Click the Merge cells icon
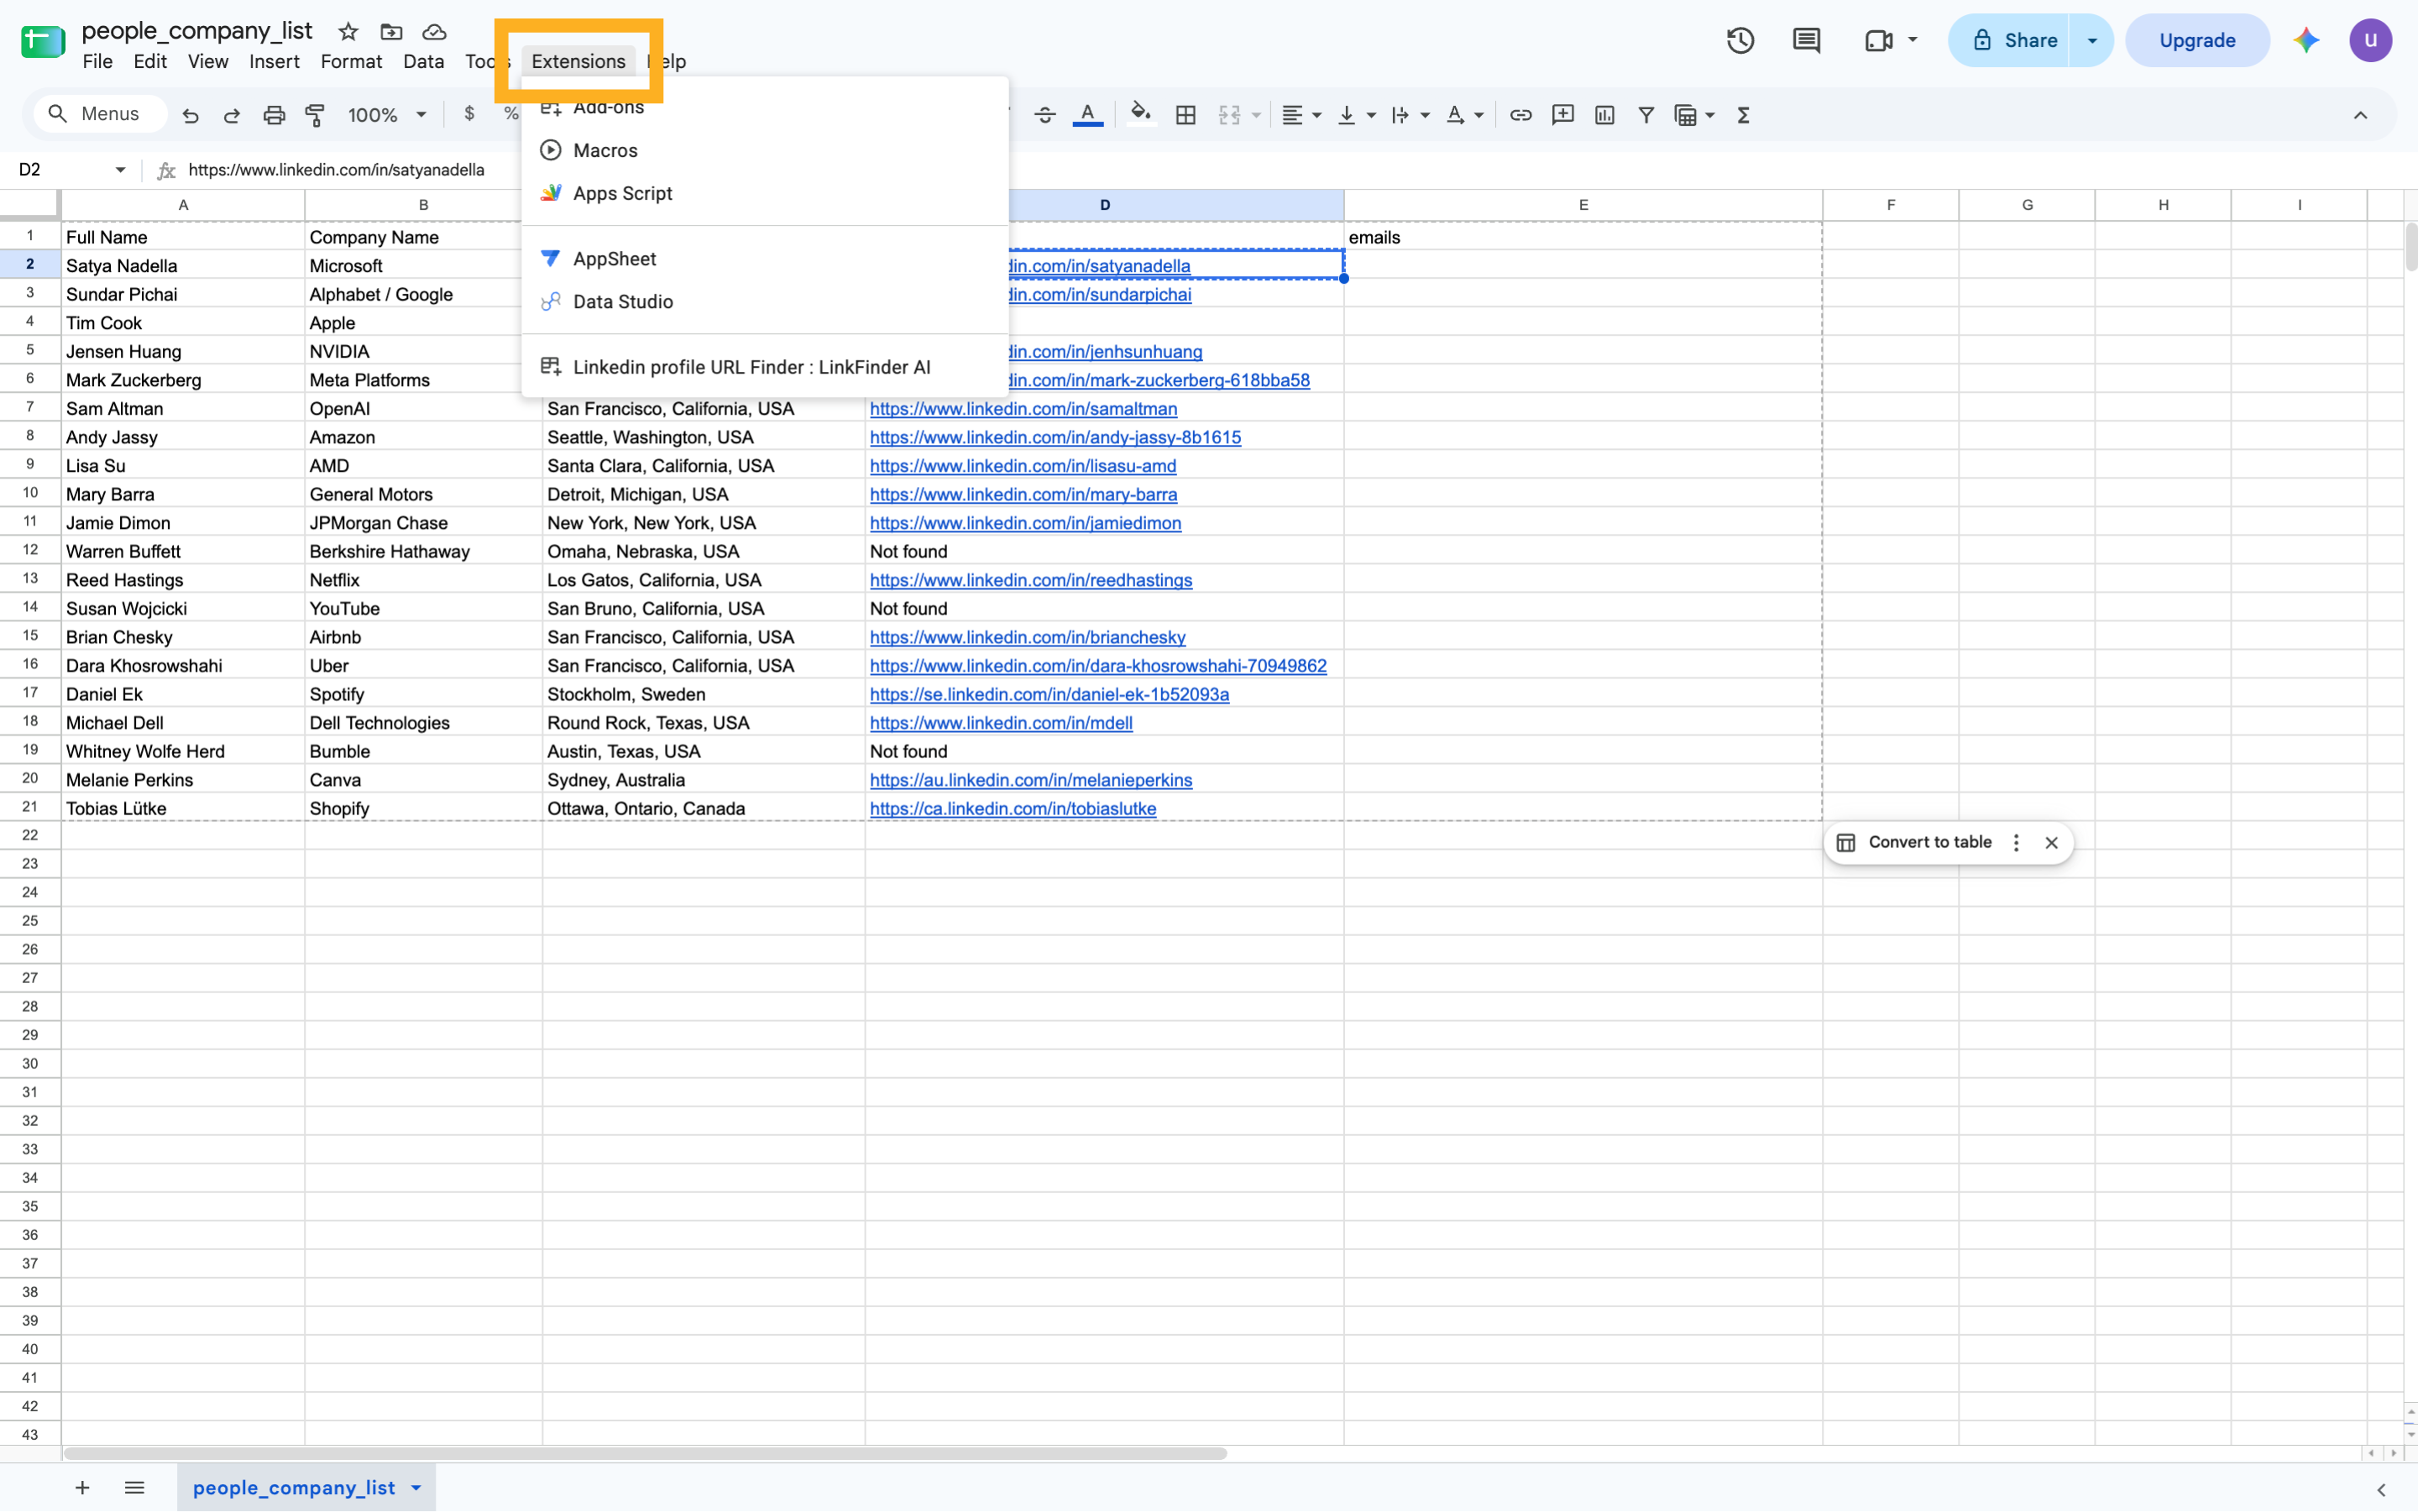Image resolution: width=2418 pixels, height=1512 pixels. (1230, 115)
